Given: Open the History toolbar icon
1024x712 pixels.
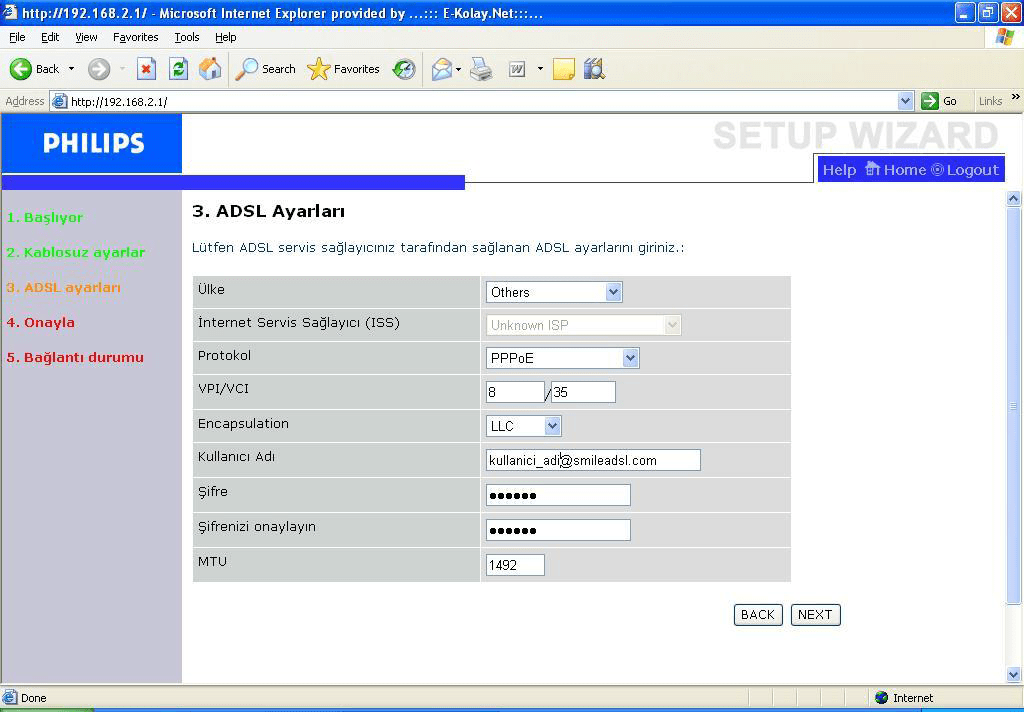Looking at the screenshot, I should [x=404, y=69].
